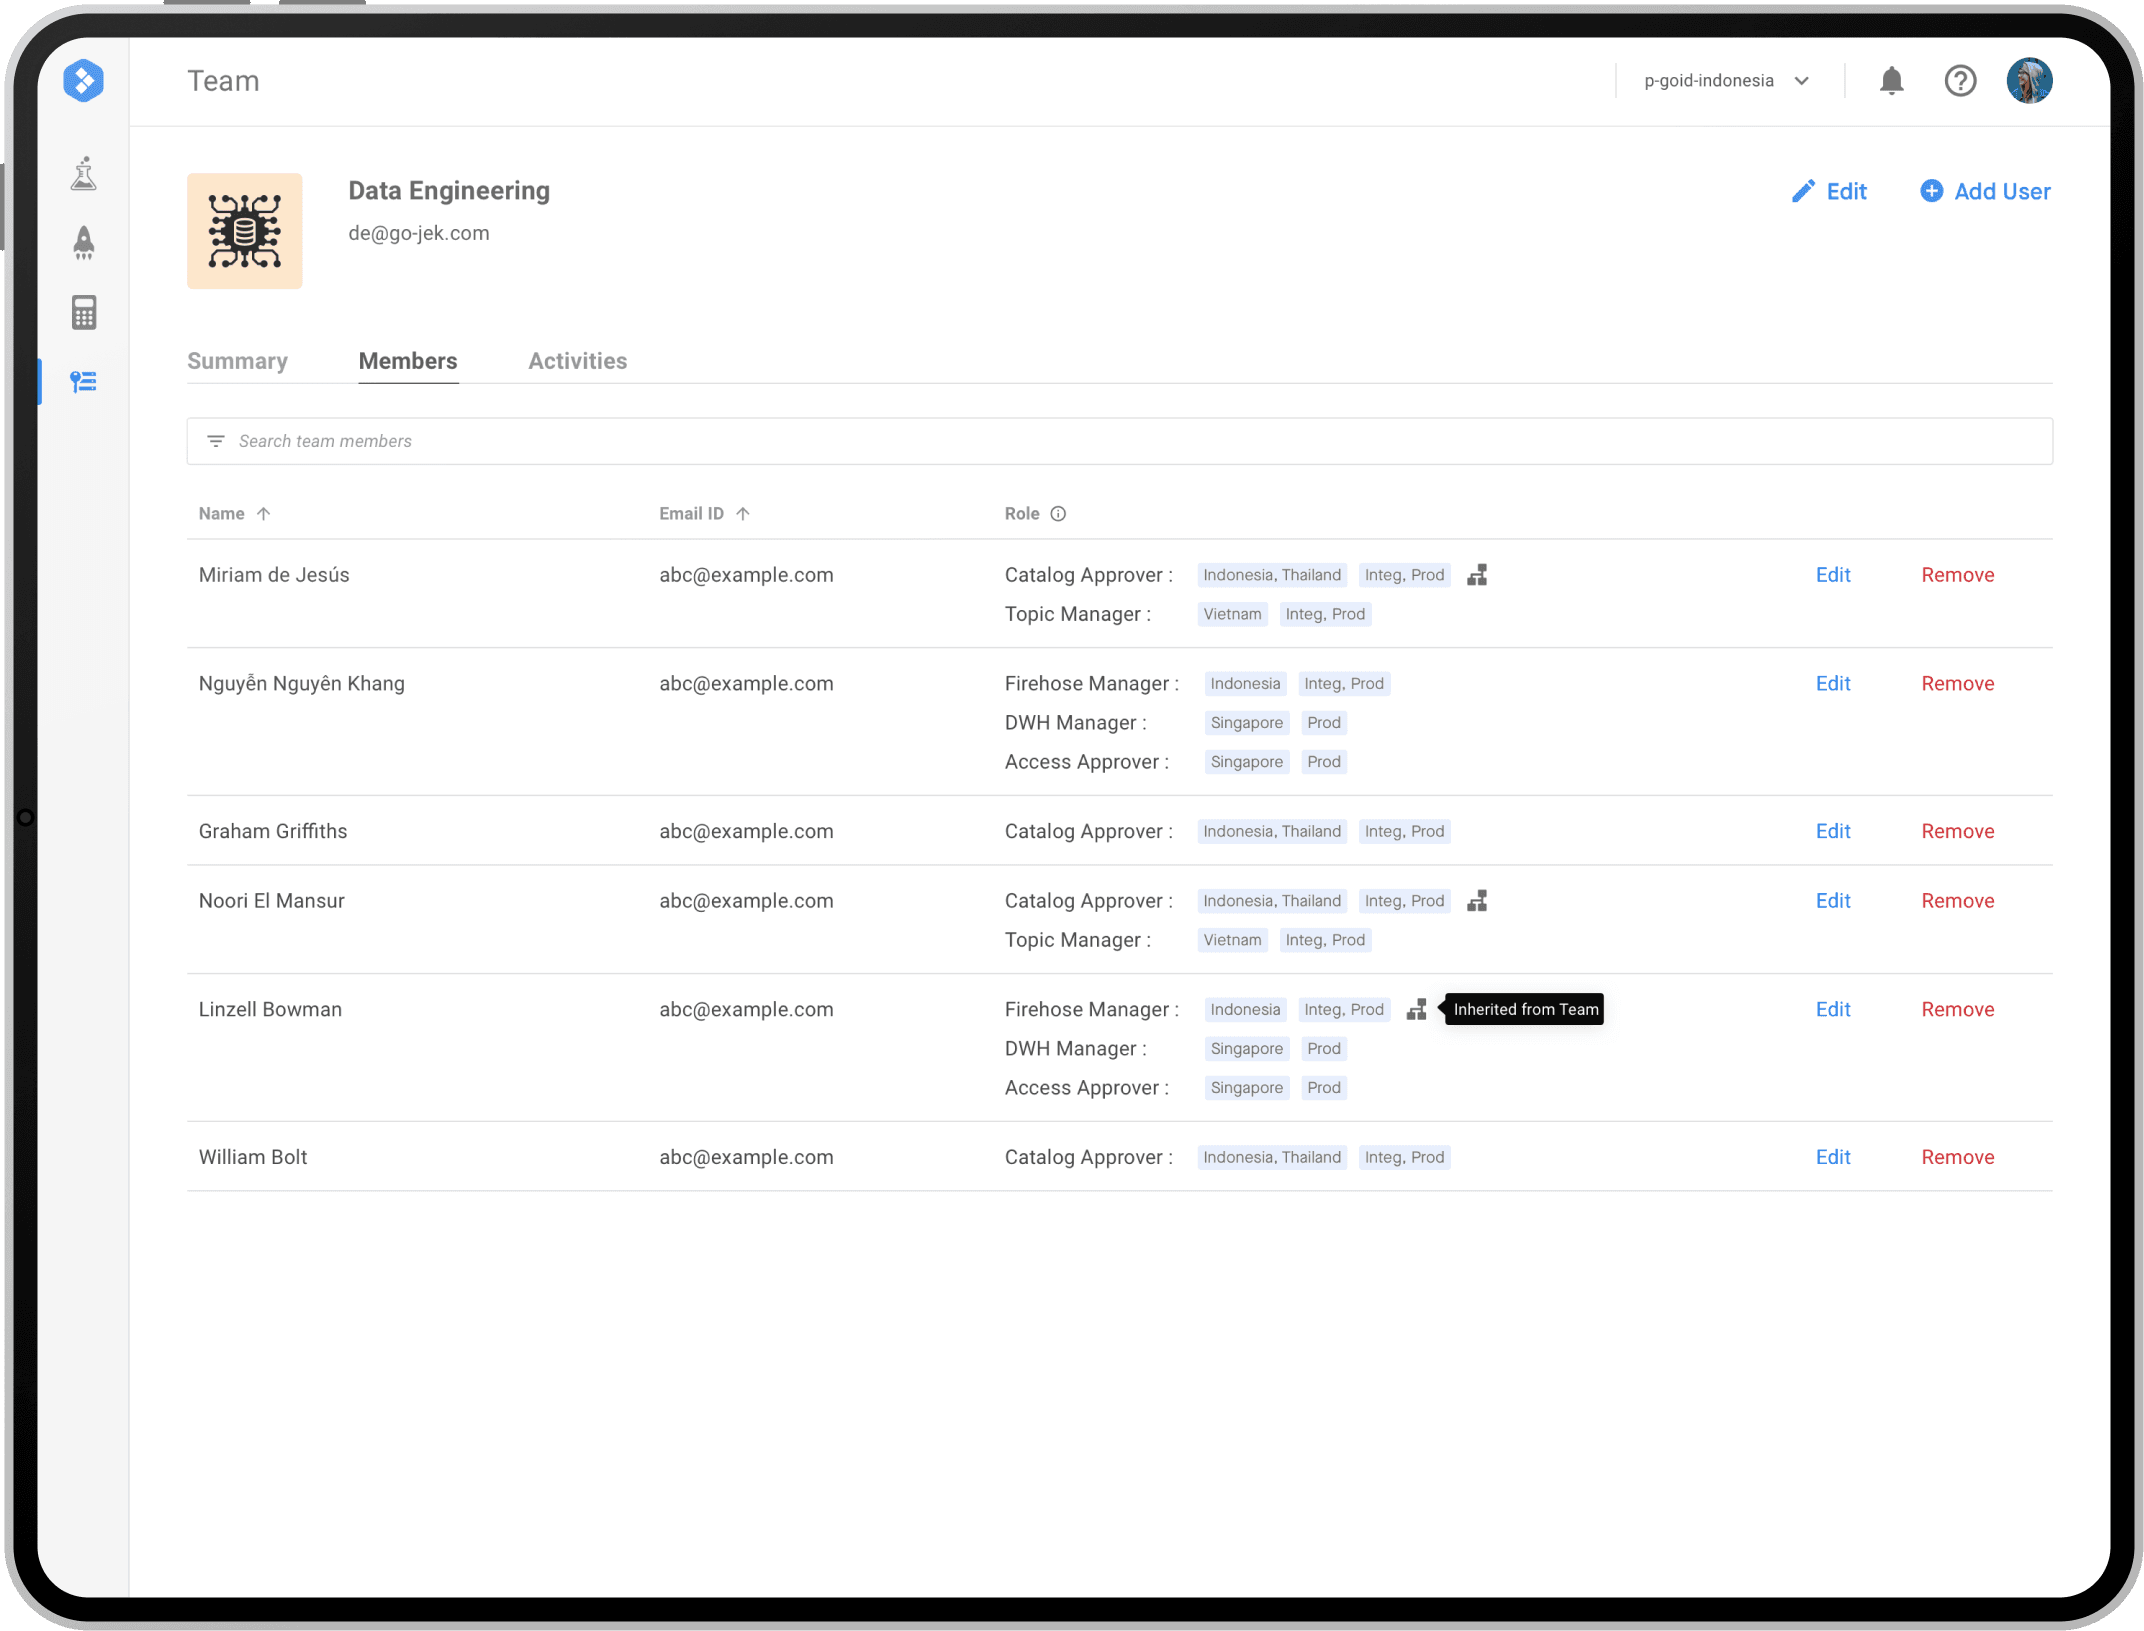Image resolution: width=2144 pixels, height=1631 pixels.
Task: Open the rocket sidebar icon
Action: (x=84, y=243)
